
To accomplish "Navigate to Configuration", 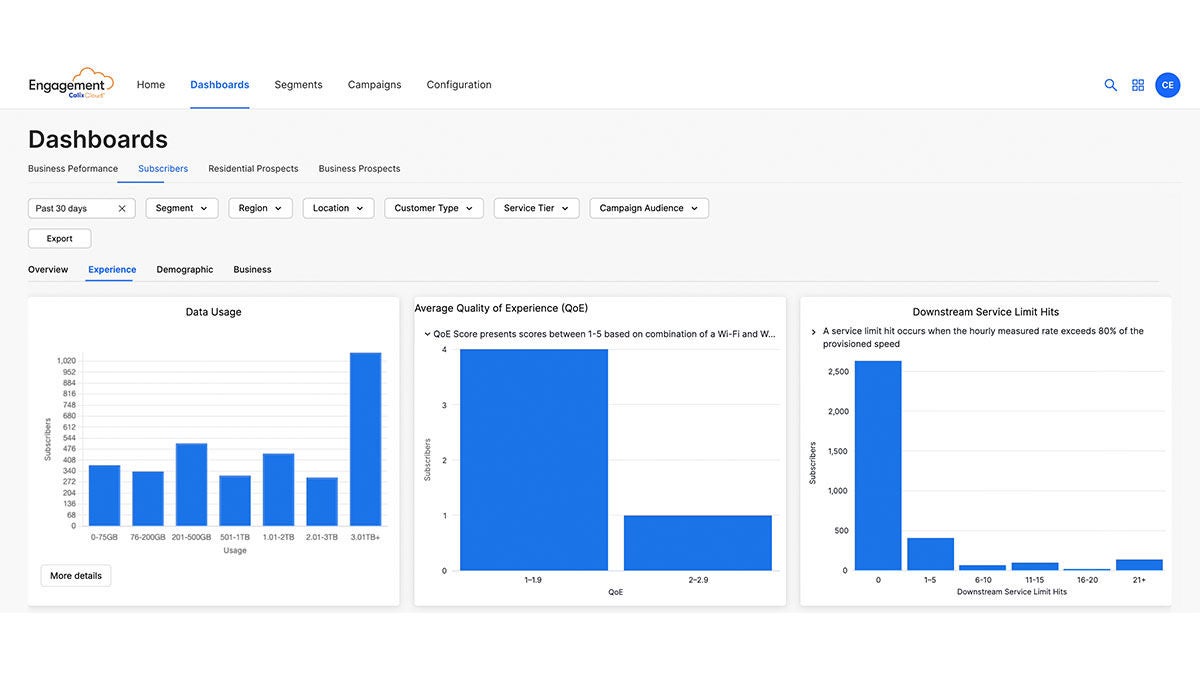I will [x=458, y=85].
